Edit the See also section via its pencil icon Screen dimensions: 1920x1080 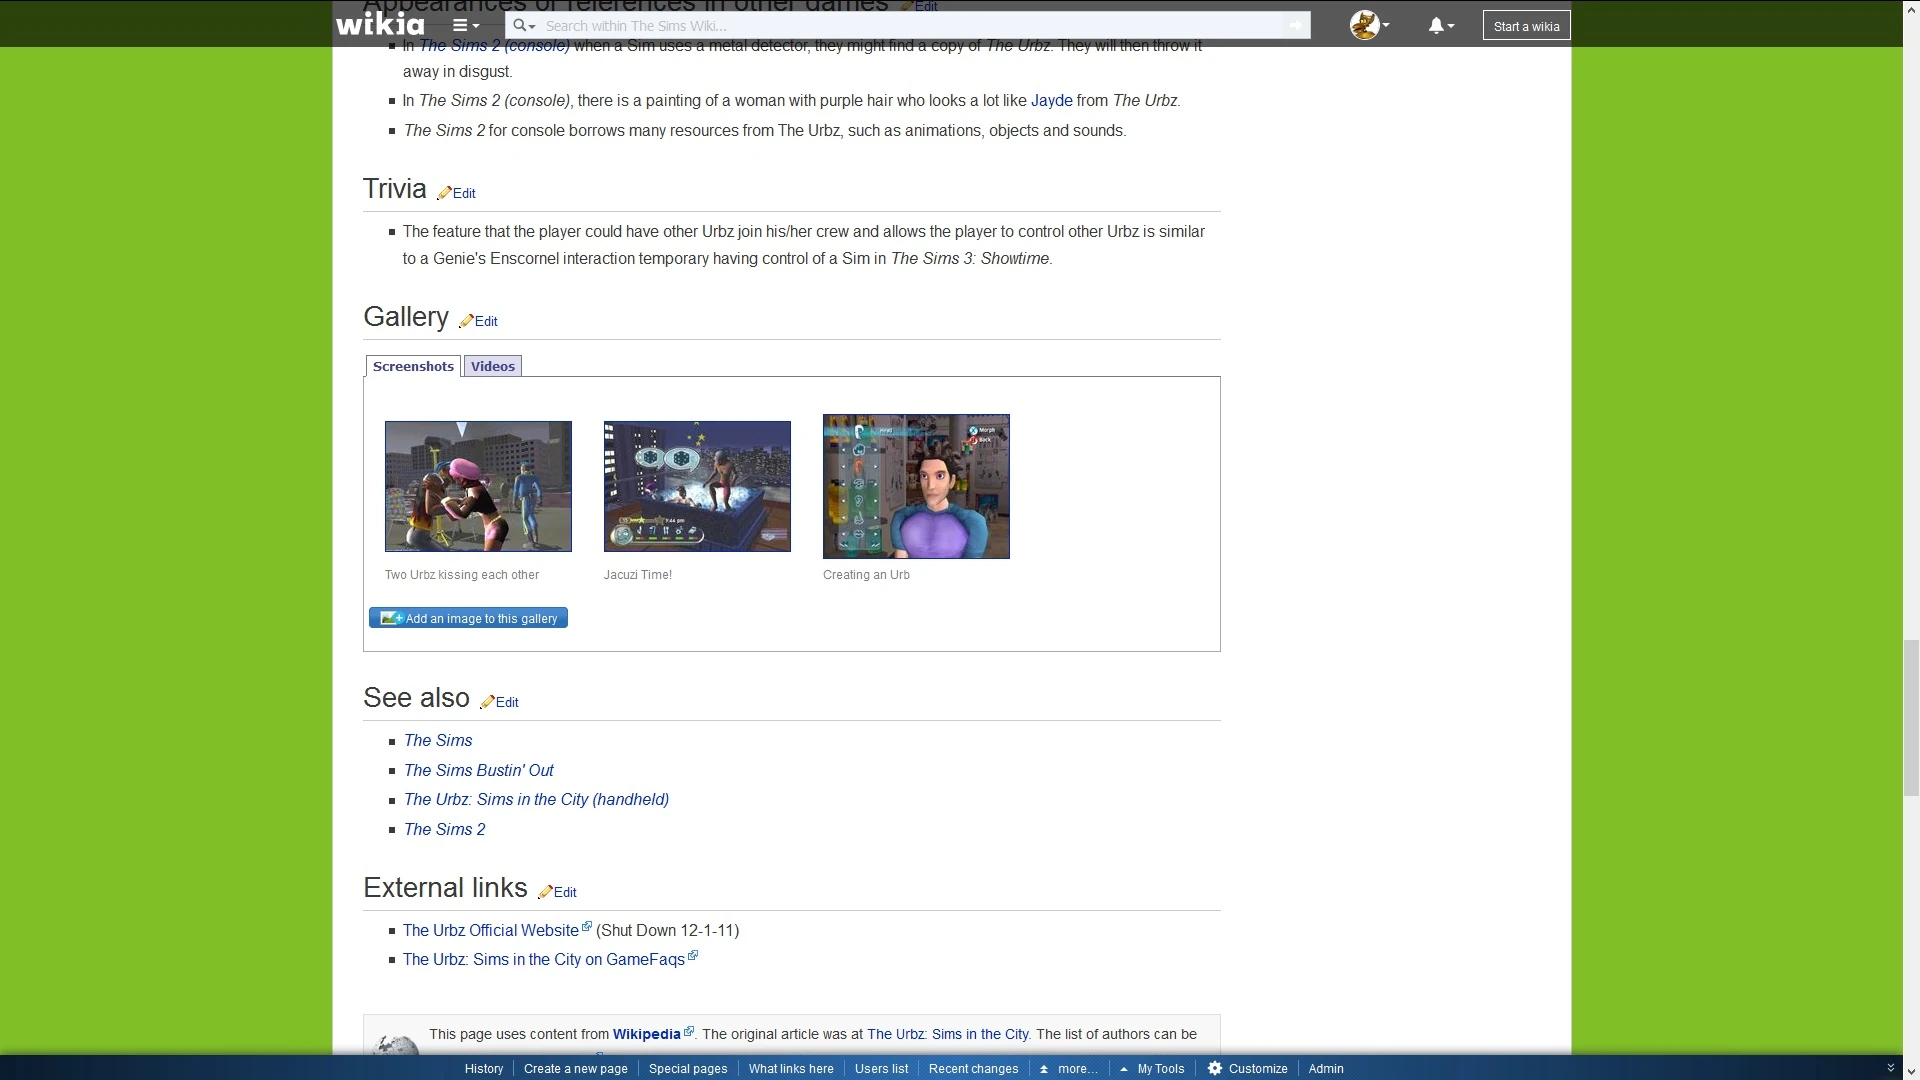coord(487,702)
